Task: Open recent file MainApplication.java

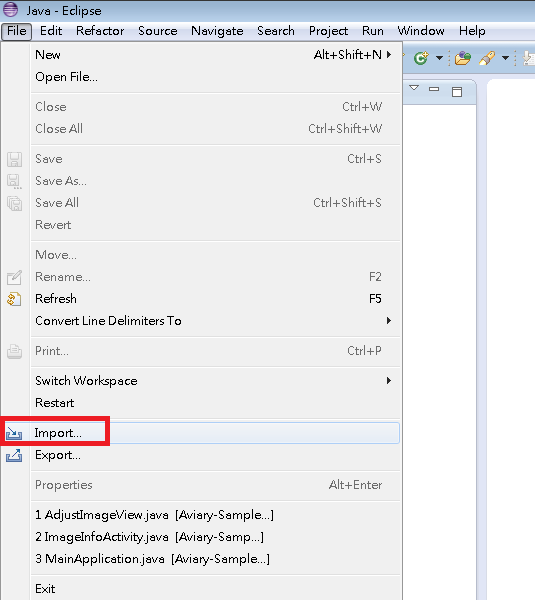Action: (215, 559)
